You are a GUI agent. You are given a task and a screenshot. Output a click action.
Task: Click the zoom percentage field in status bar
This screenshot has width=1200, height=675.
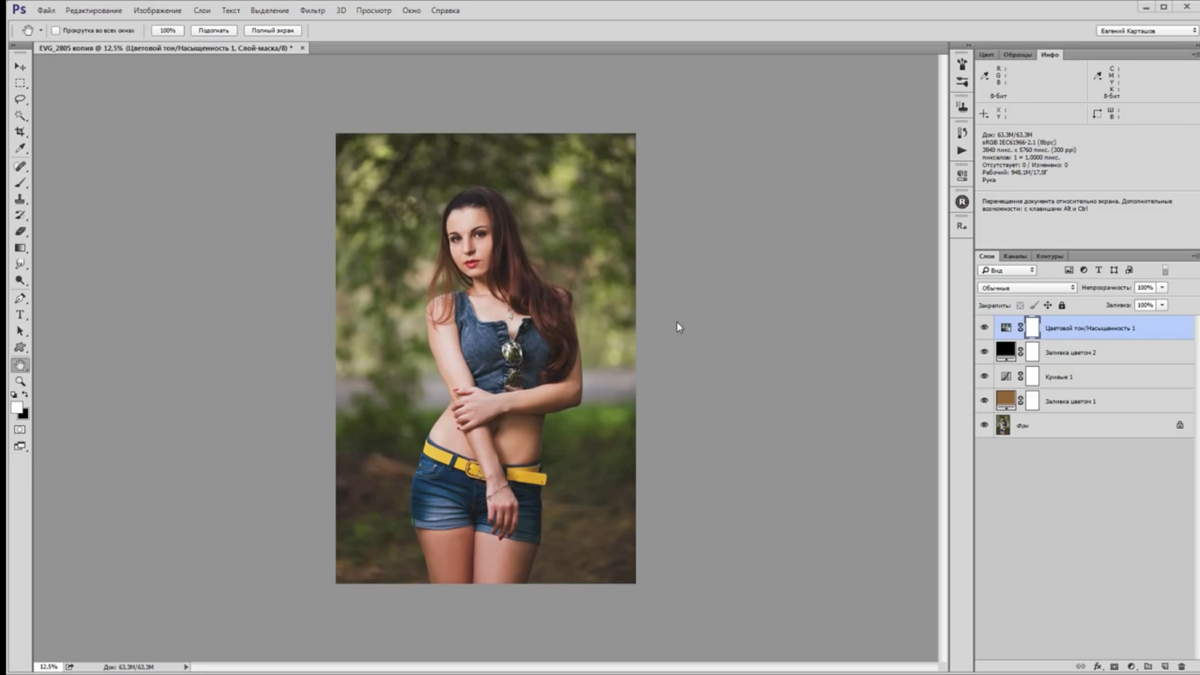pos(48,666)
